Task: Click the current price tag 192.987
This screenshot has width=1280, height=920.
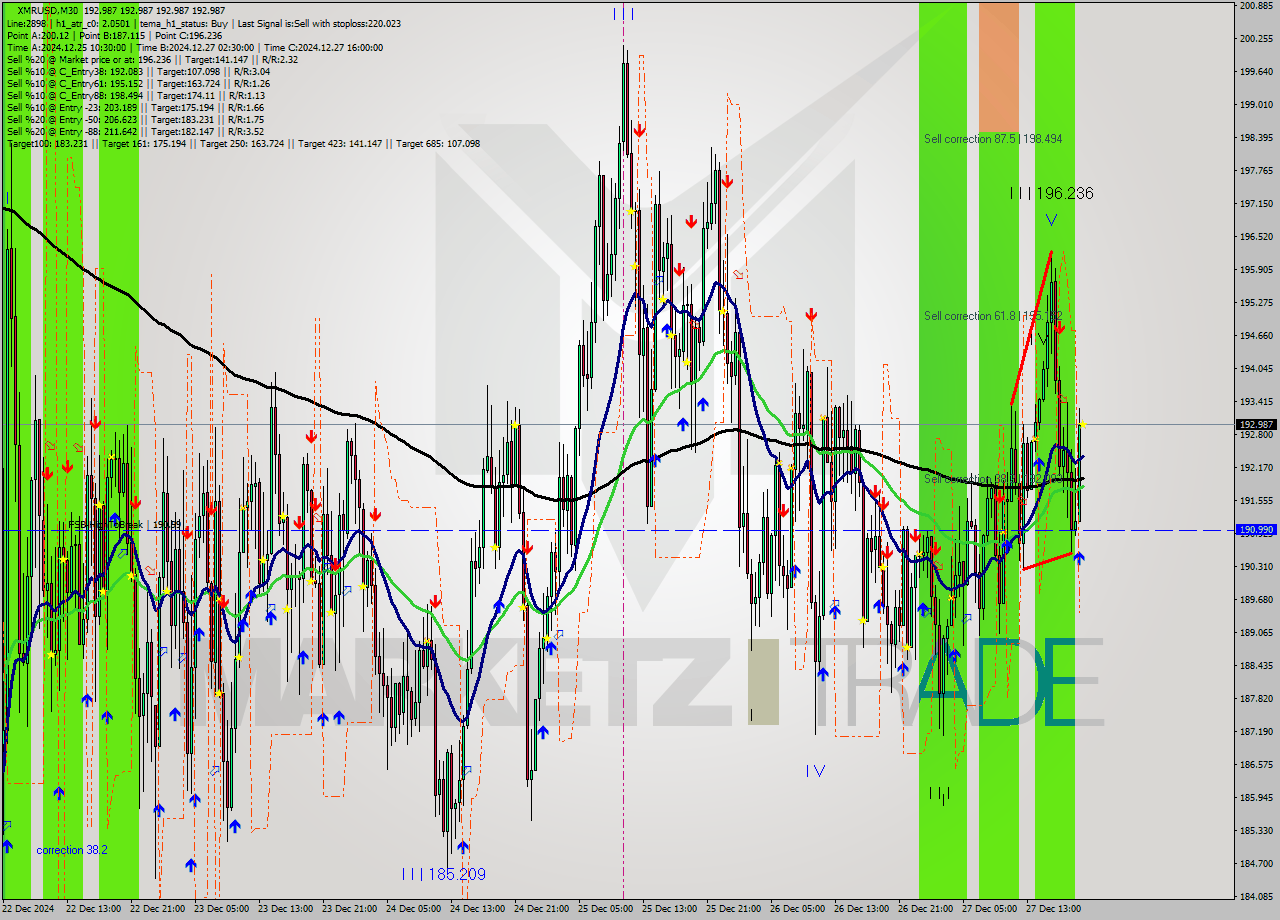Action: click(x=1256, y=424)
